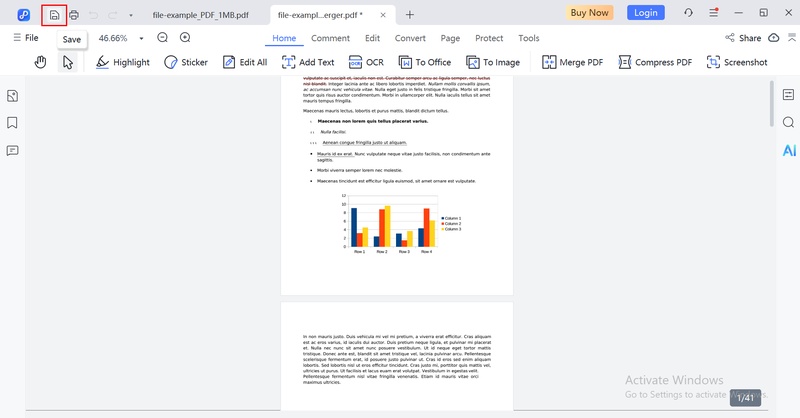Click the bar chart in document
The height and width of the screenshot is (418, 800).
coord(401,224)
